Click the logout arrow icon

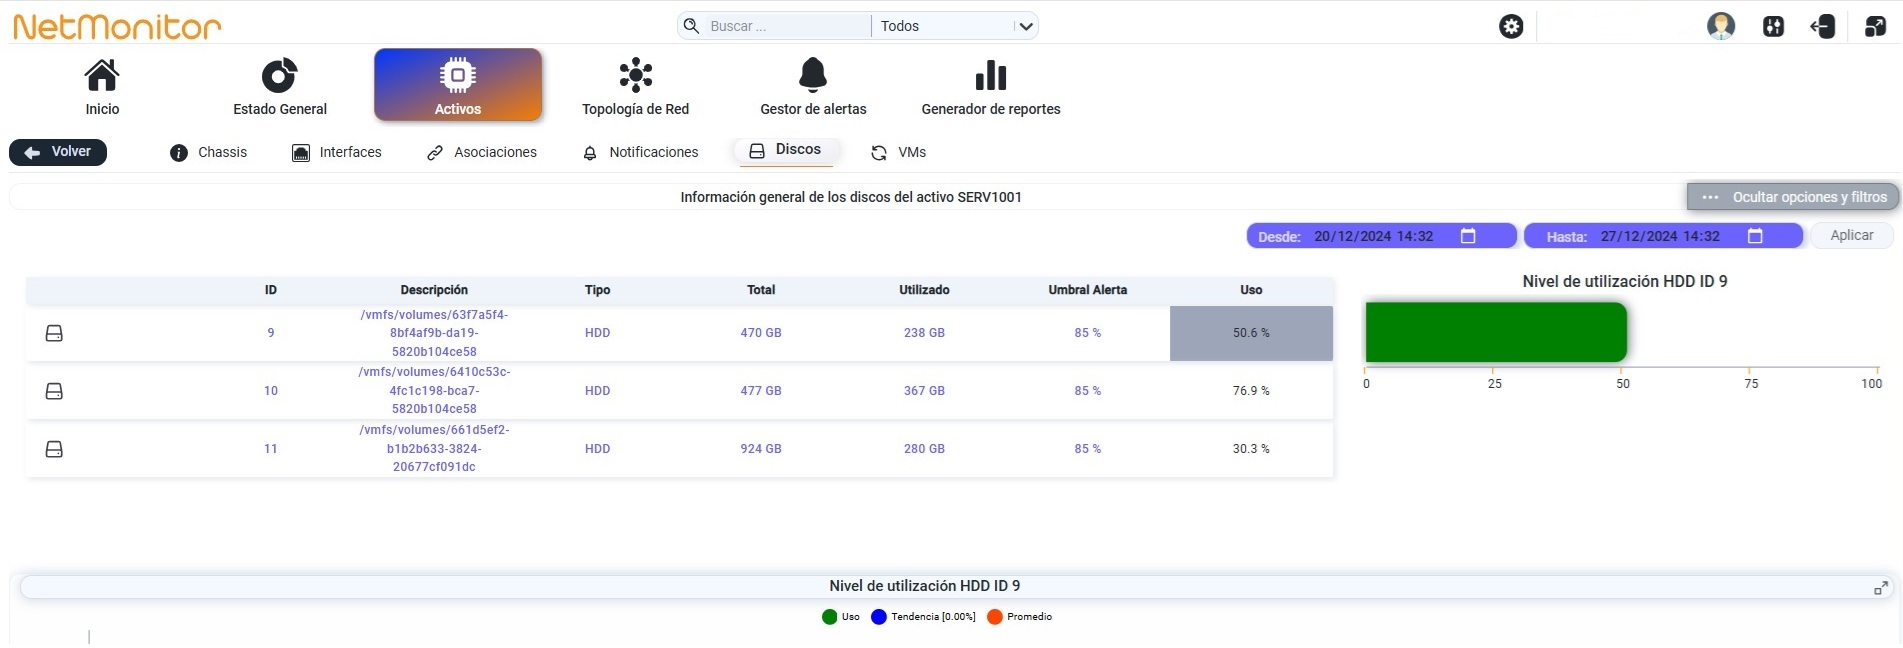coord(1823,26)
